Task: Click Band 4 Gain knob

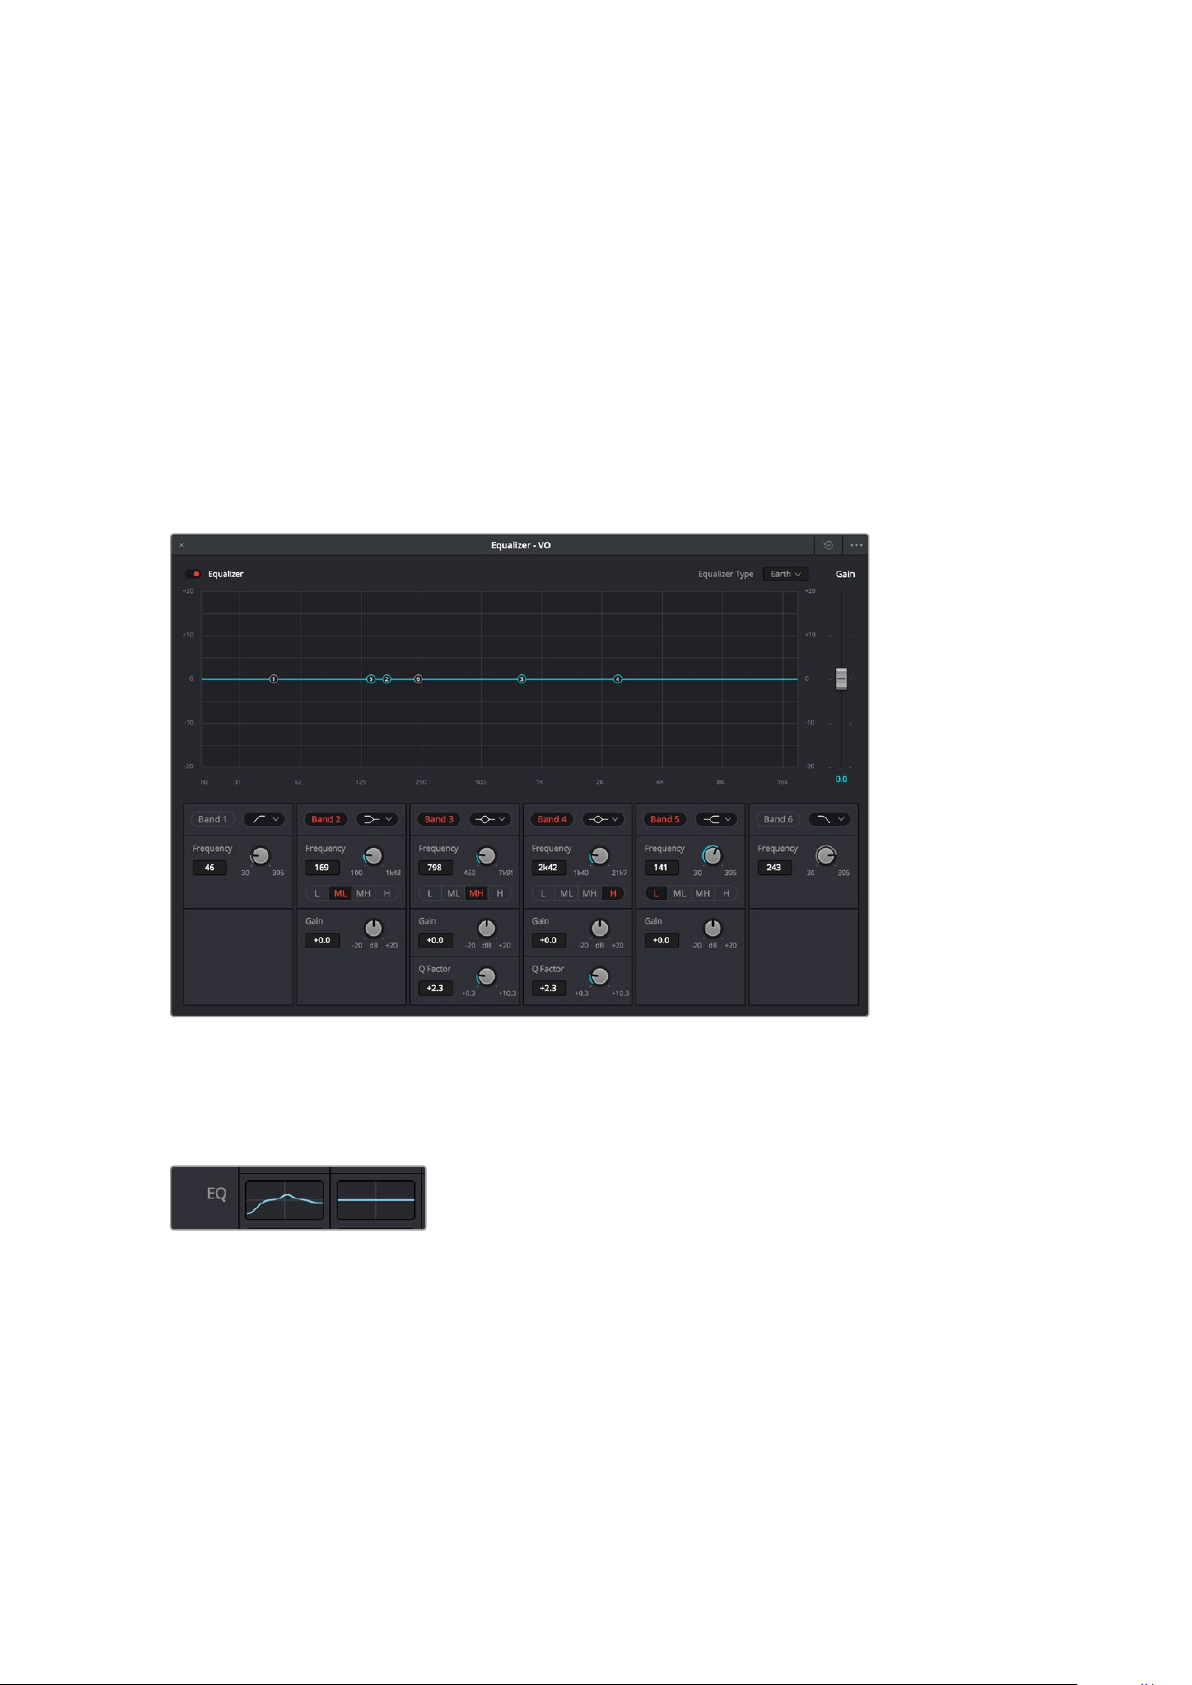Action: (x=599, y=929)
